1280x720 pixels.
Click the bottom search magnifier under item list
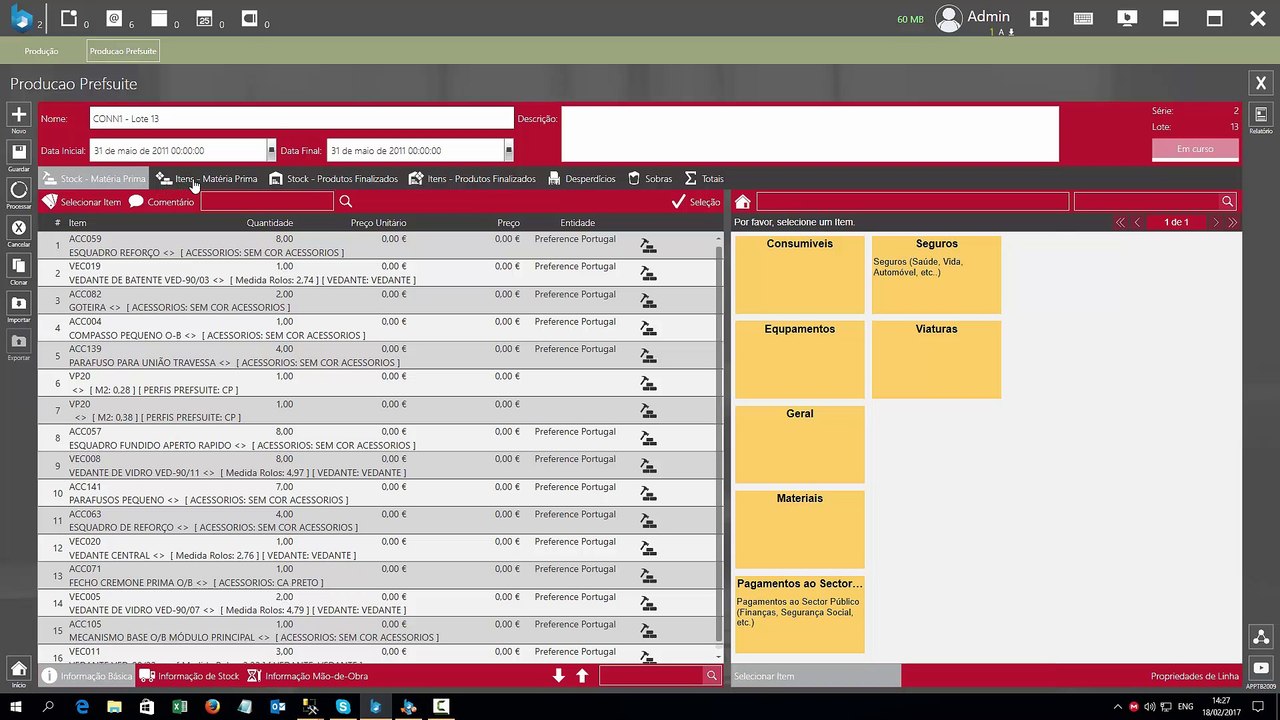point(711,676)
